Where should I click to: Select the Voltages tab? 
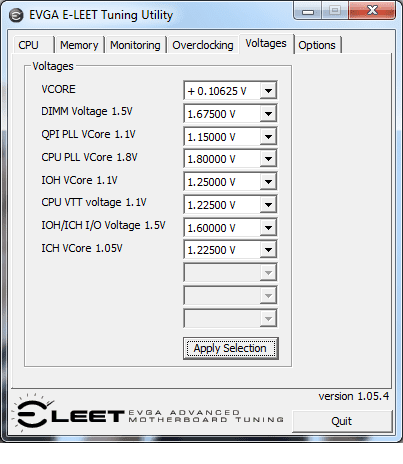266,44
